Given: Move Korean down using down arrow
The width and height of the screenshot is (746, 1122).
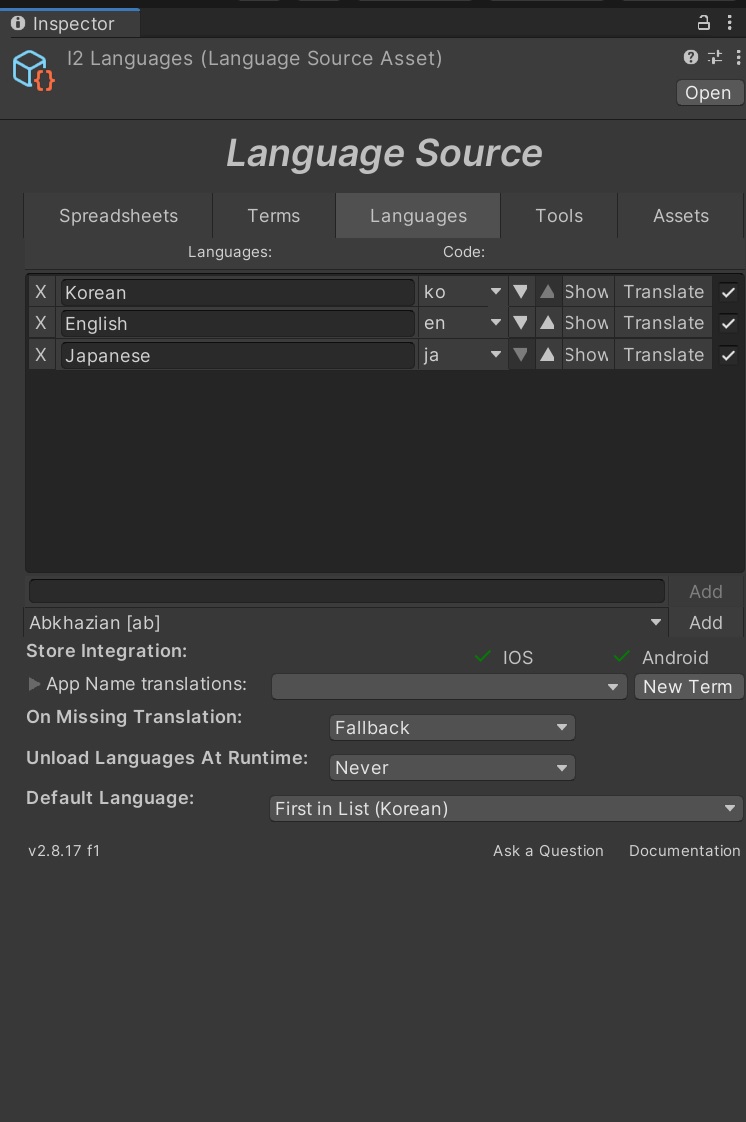Looking at the screenshot, I should [520, 292].
